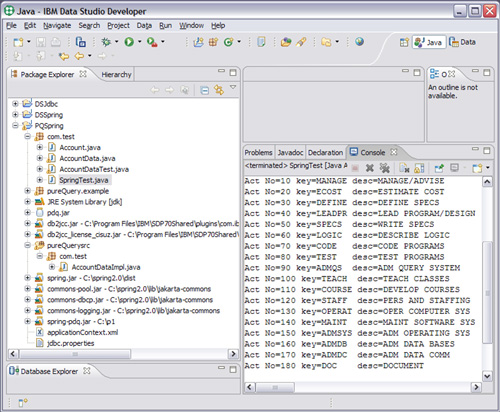Select the Database Explorer tab
This screenshot has width=500, height=412.
[49, 371]
